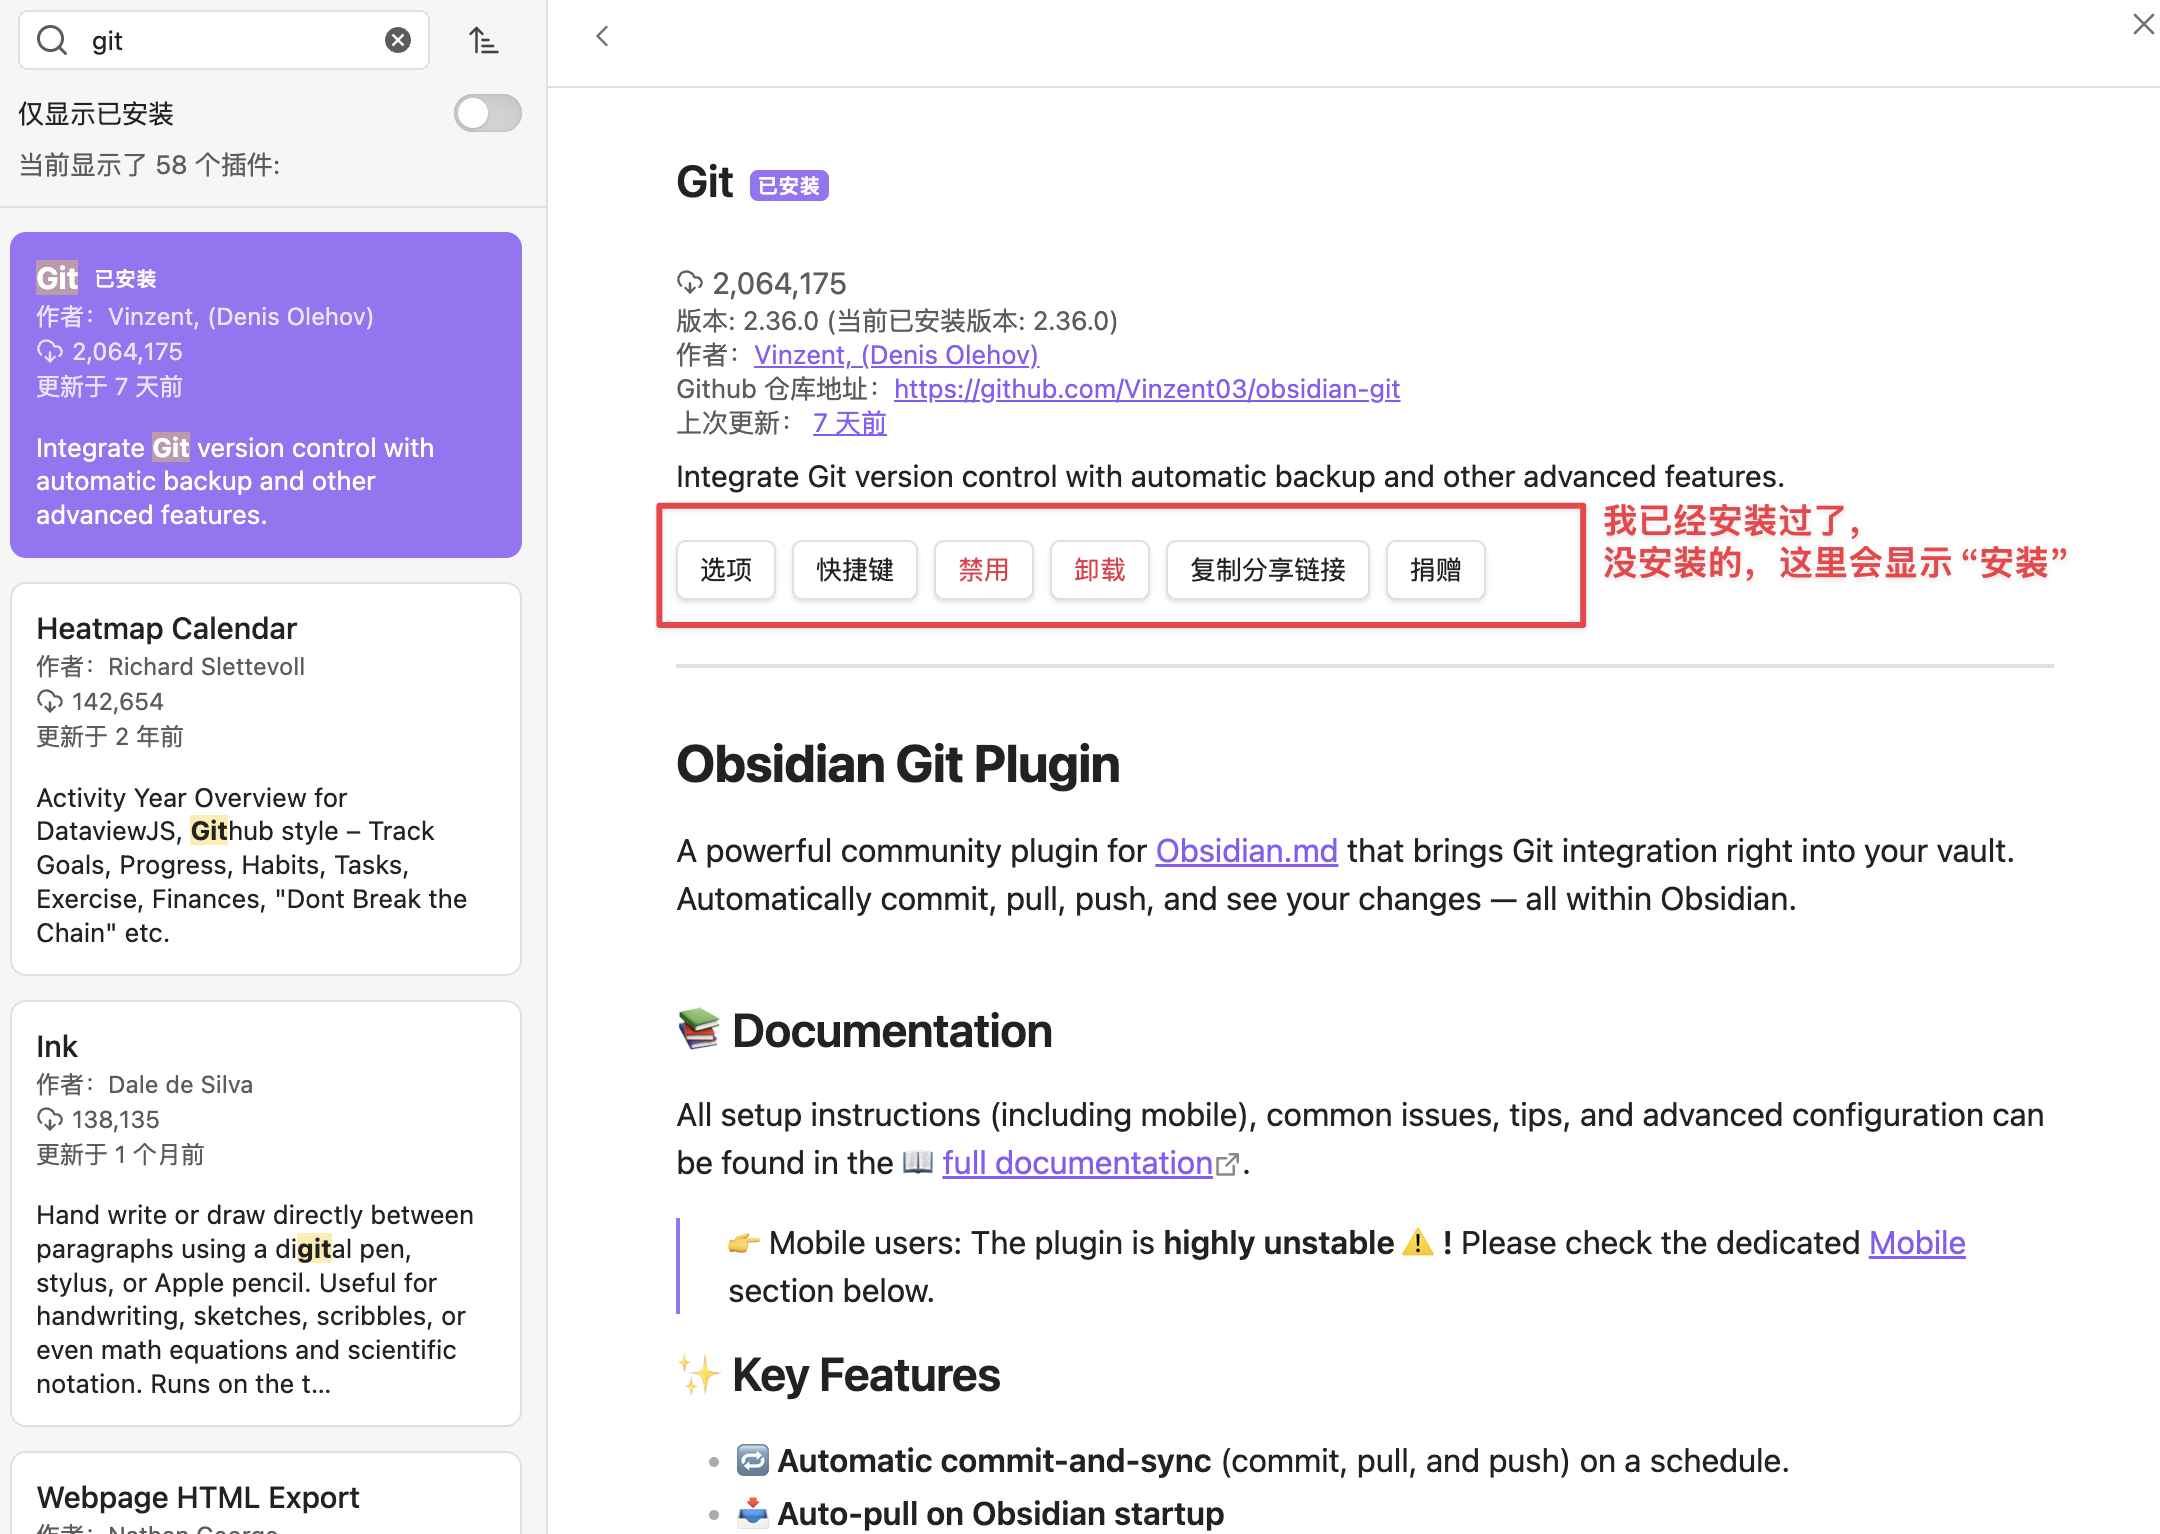Open the Webpage HTML Export plugin
Screen dimensions: 2160x1534
pyautogui.click(x=266, y=1497)
